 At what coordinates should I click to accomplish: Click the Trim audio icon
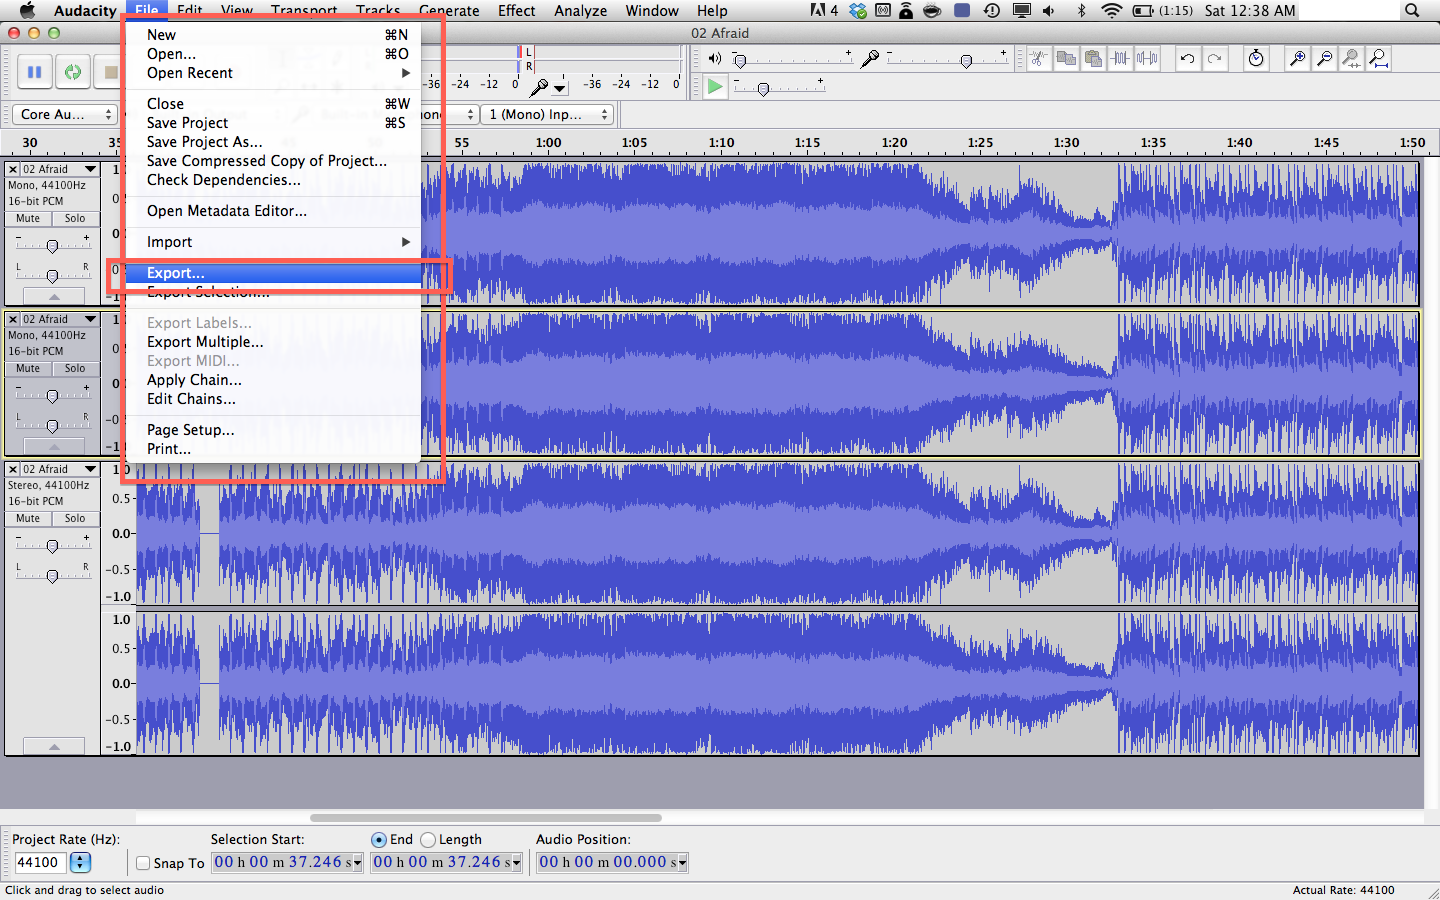[1120, 59]
